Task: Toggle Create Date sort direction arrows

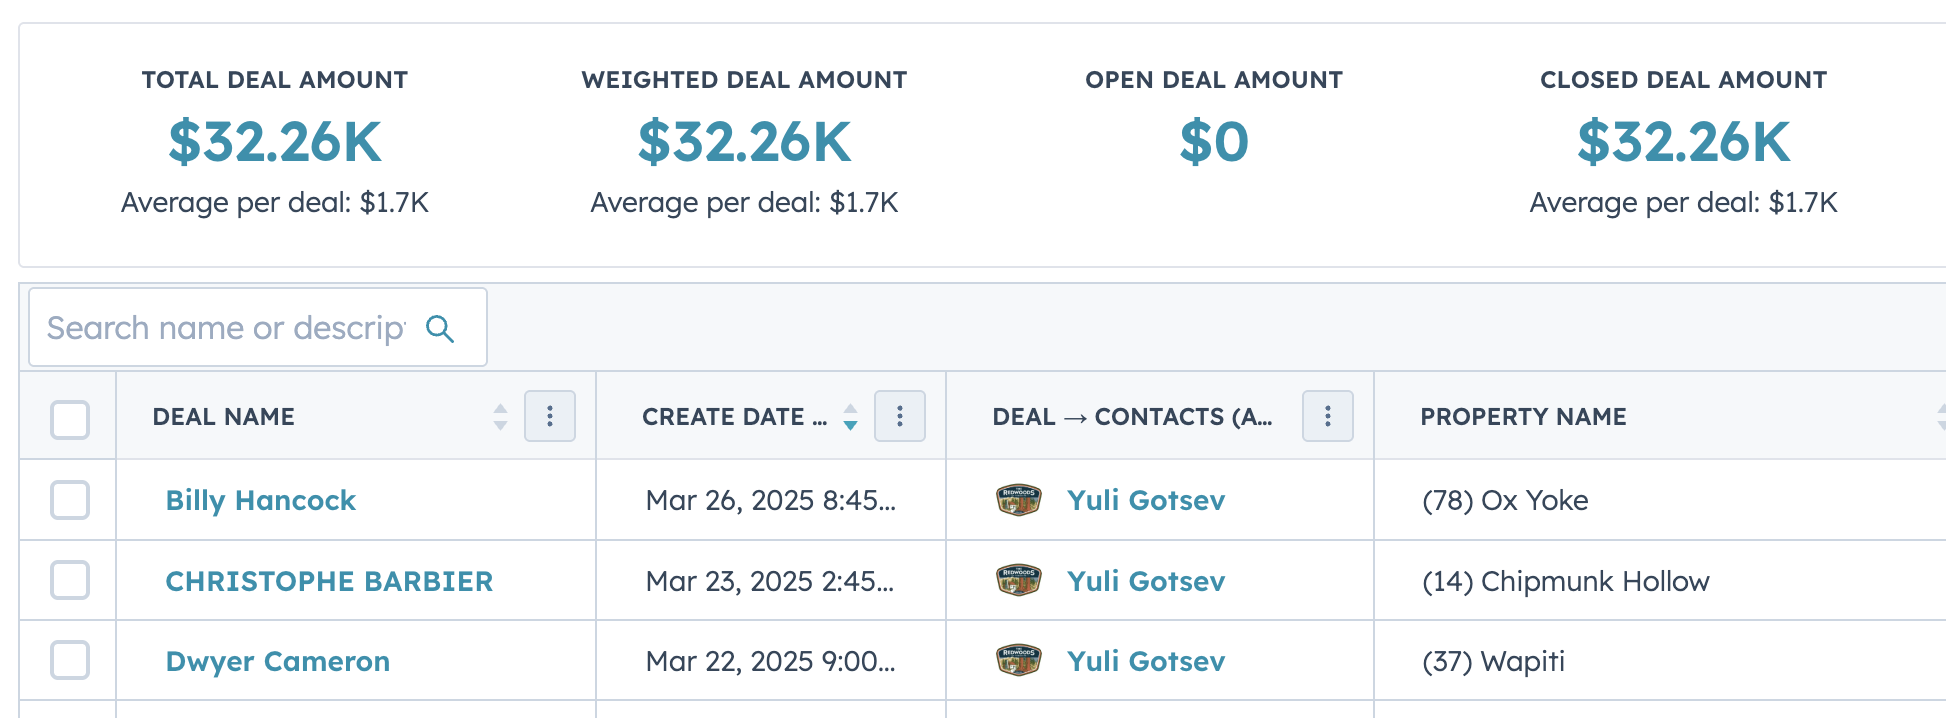Action: click(x=850, y=416)
